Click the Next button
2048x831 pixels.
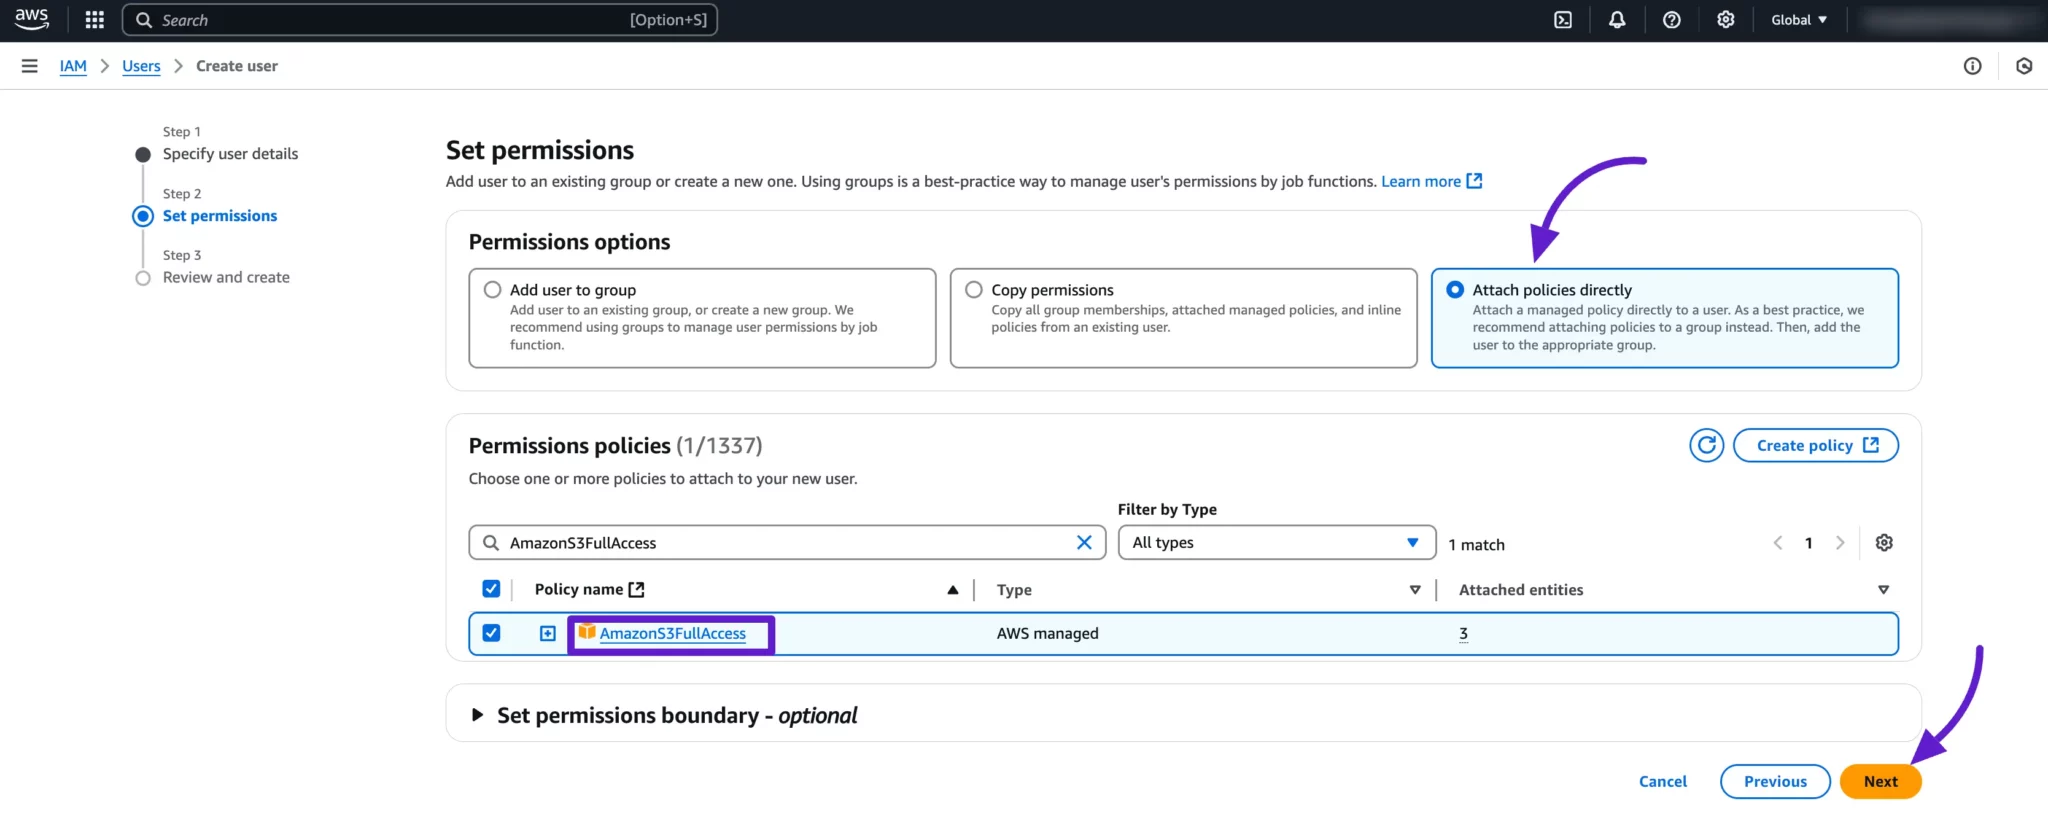click(1879, 782)
